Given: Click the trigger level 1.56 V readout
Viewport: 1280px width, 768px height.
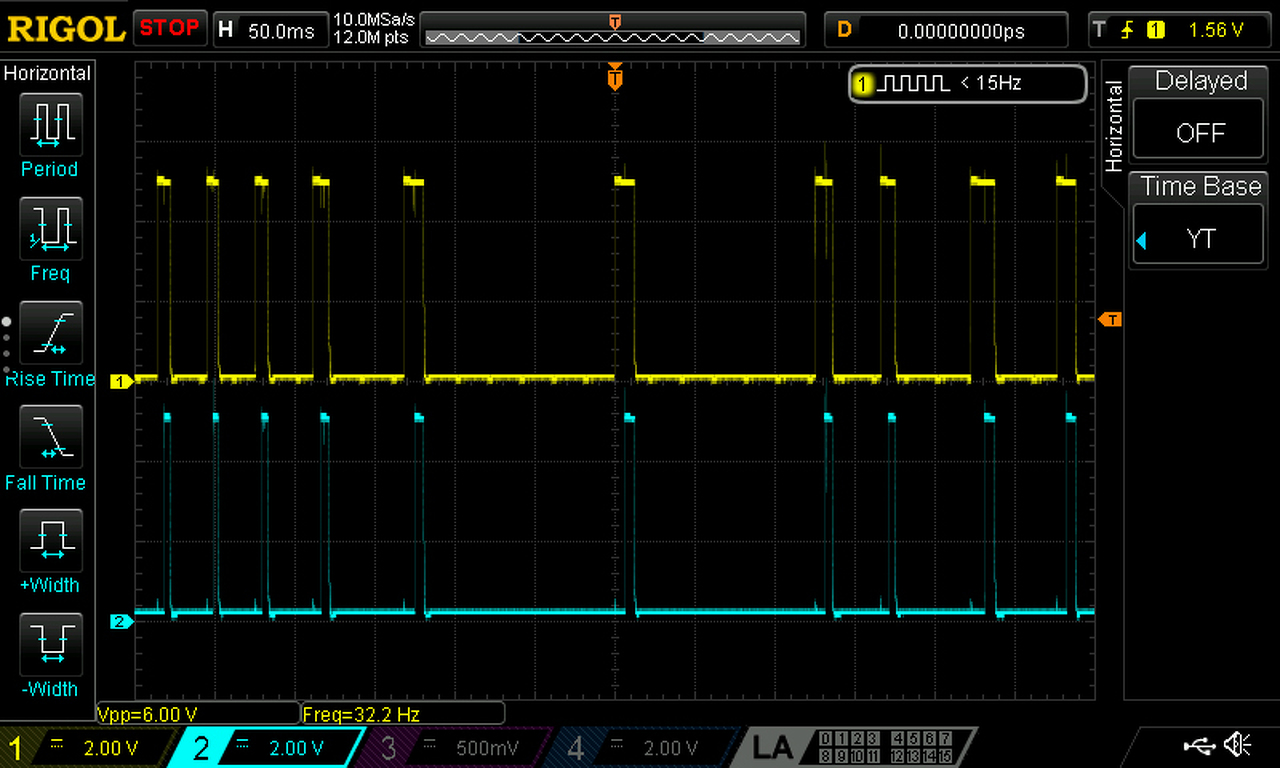Looking at the screenshot, I should [1216, 30].
